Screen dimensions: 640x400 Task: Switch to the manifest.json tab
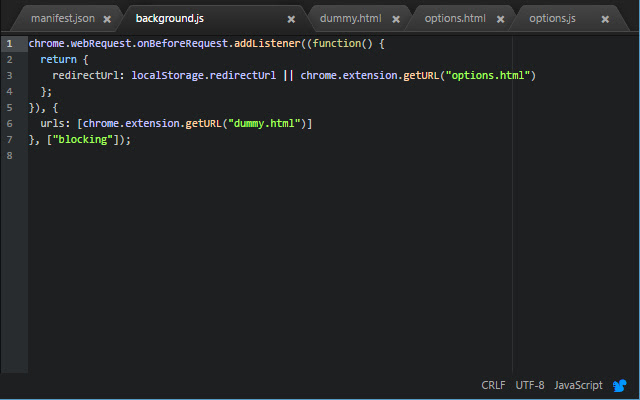tap(63, 19)
